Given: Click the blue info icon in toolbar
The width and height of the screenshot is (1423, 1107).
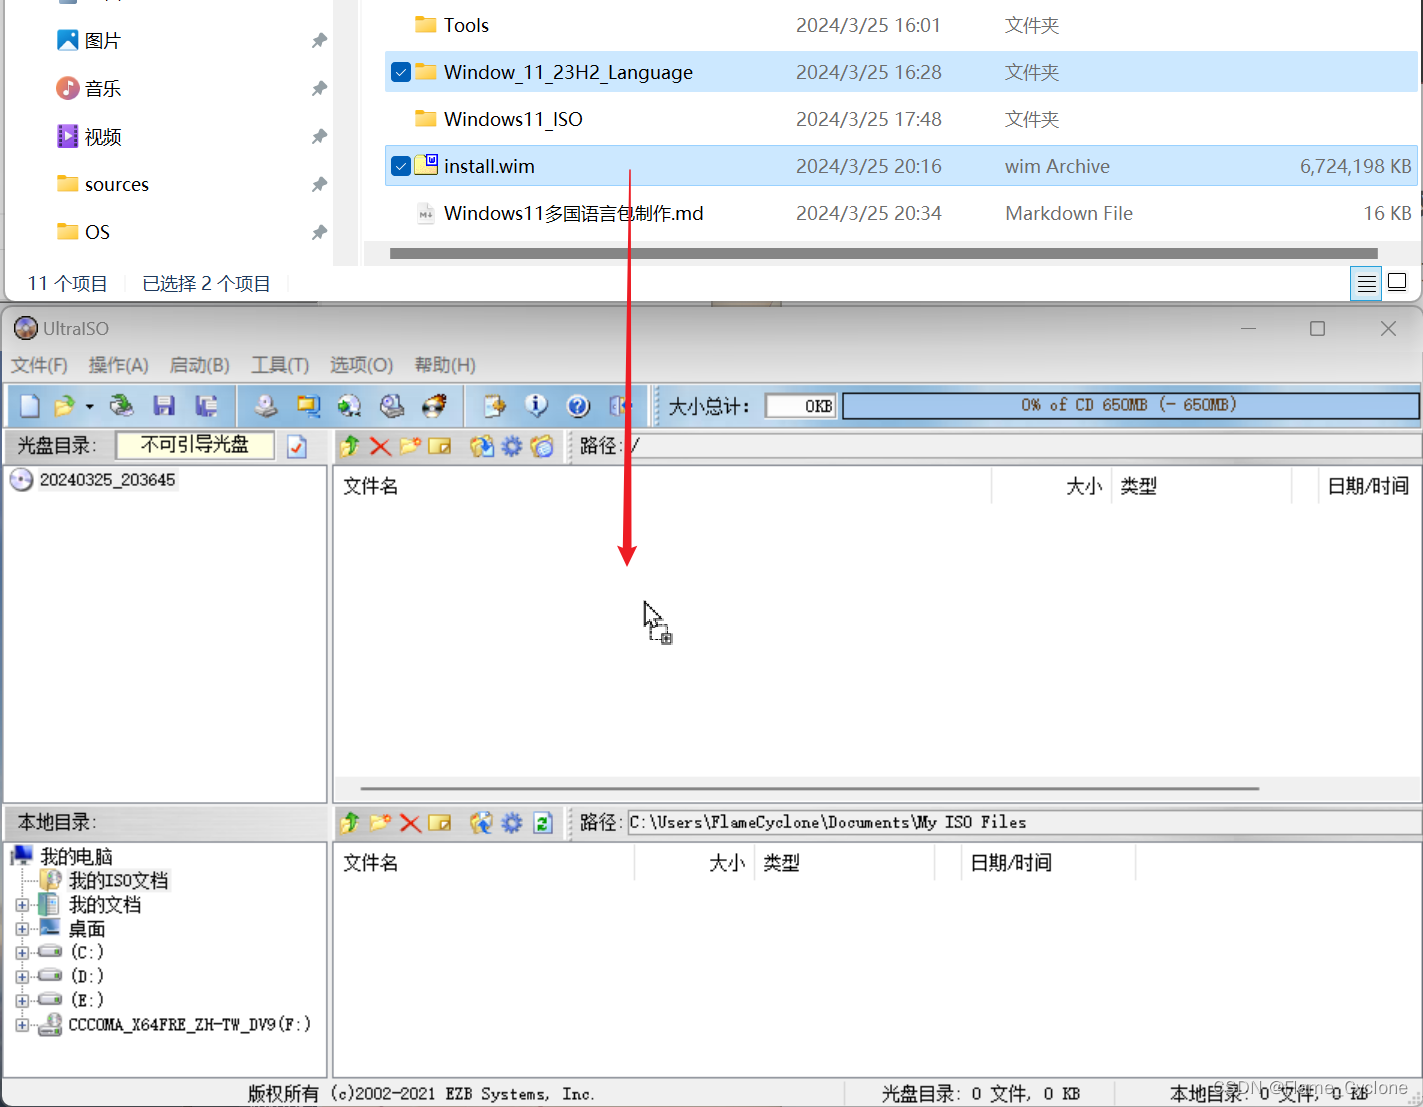Looking at the screenshot, I should pyautogui.click(x=537, y=406).
